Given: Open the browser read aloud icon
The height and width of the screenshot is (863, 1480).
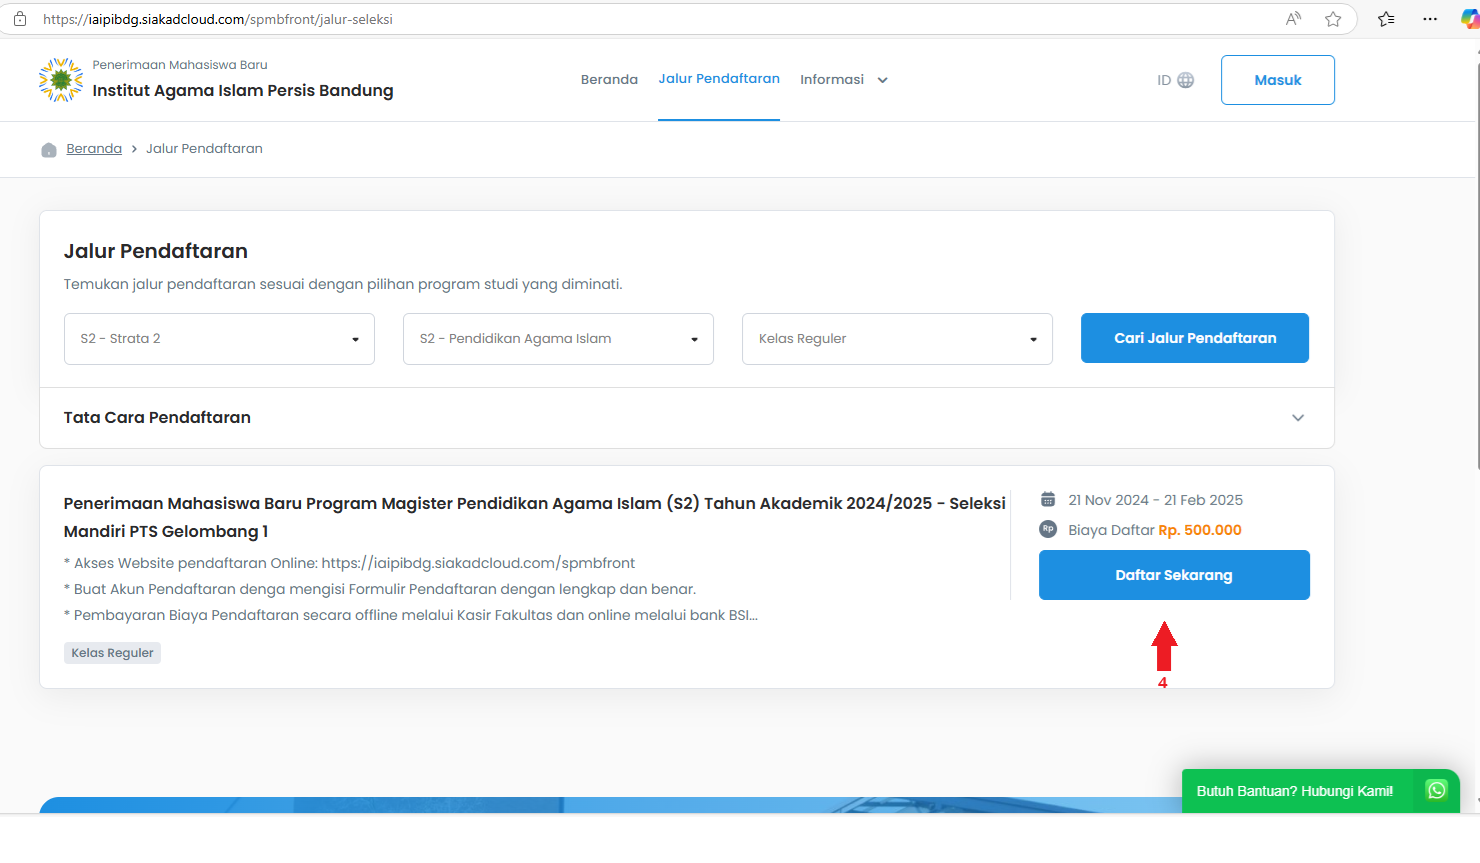Looking at the screenshot, I should coord(1293,19).
